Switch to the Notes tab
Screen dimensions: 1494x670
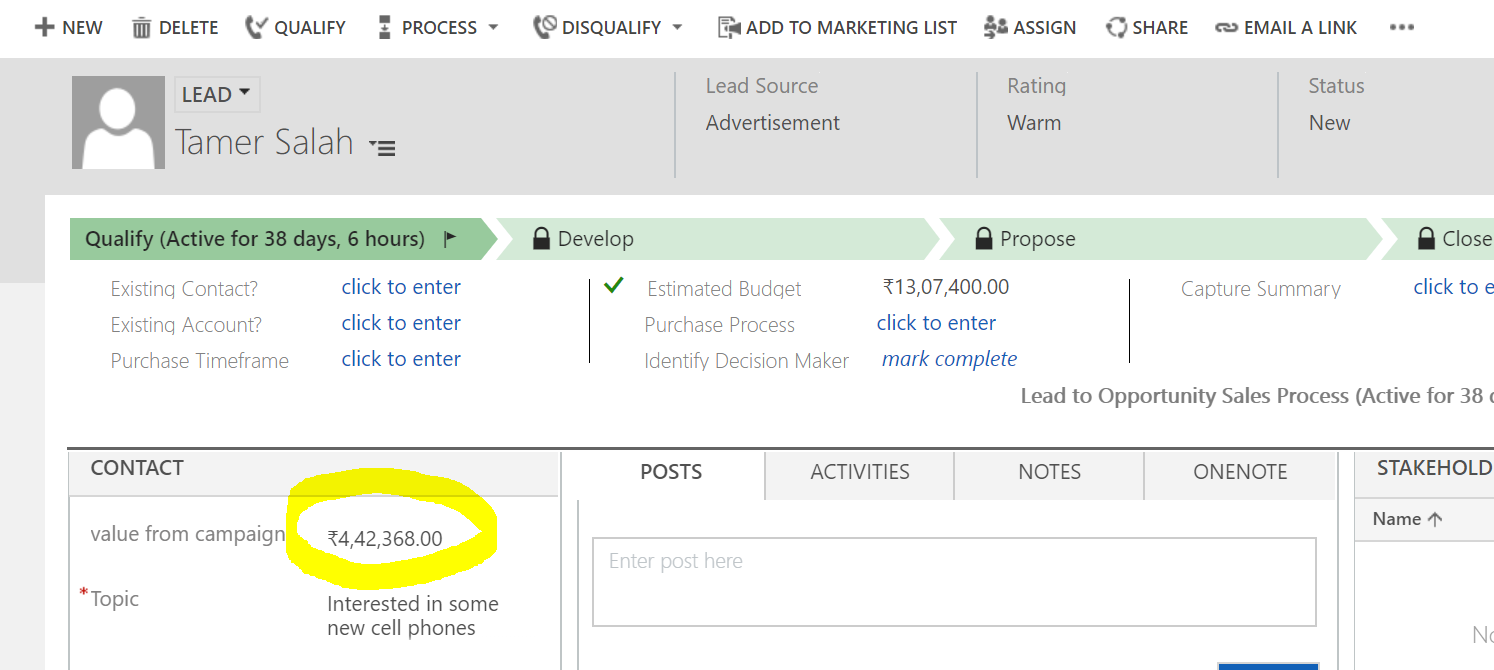pyautogui.click(x=1049, y=472)
